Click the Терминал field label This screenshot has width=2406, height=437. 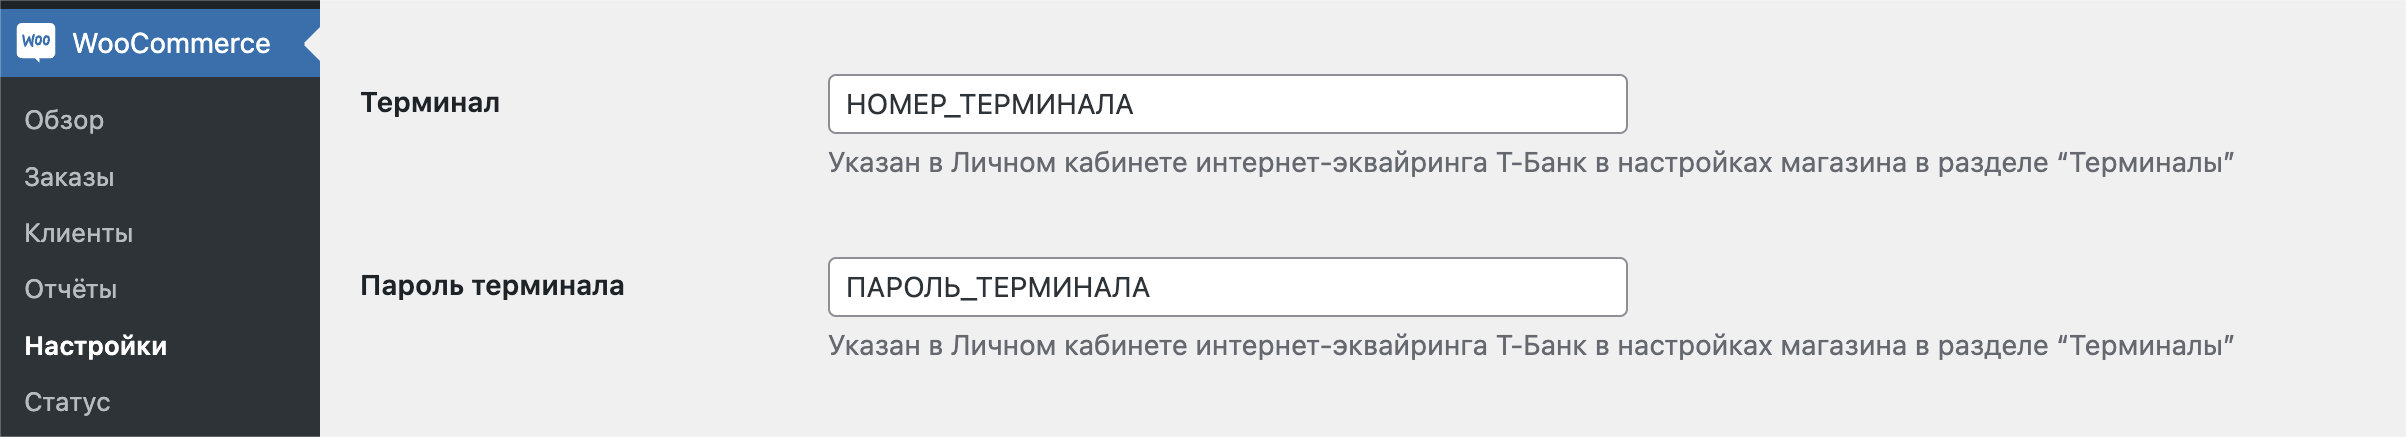pos(430,102)
